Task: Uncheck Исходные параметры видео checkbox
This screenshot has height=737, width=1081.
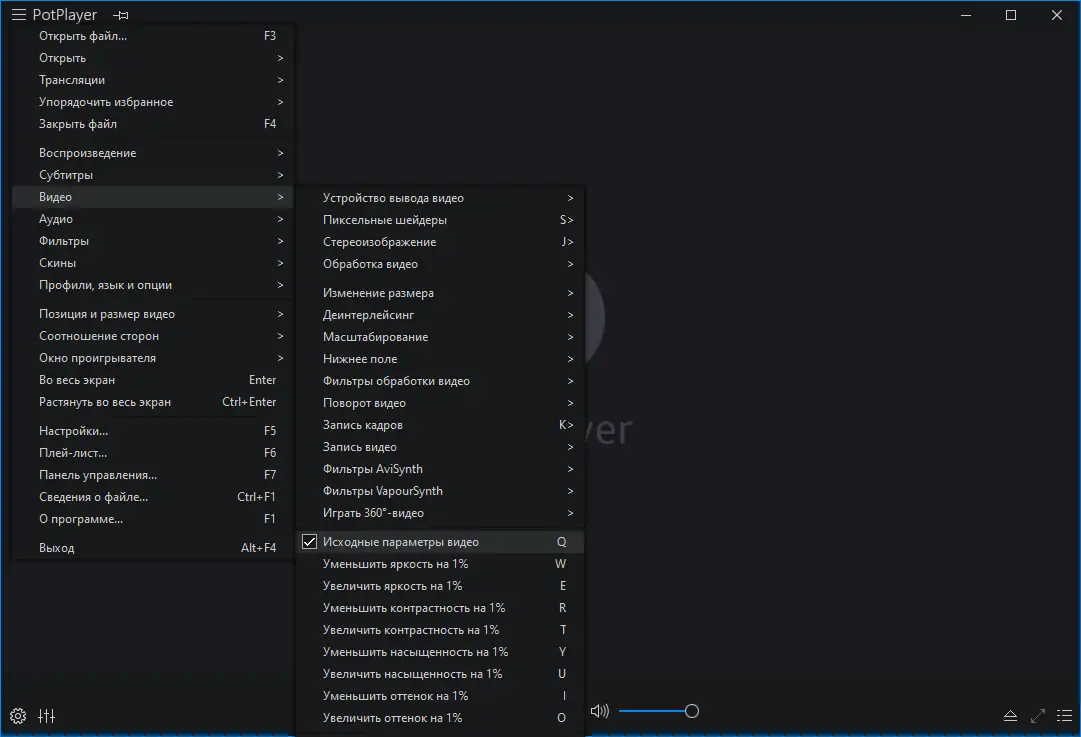Action: pyautogui.click(x=310, y=542)
